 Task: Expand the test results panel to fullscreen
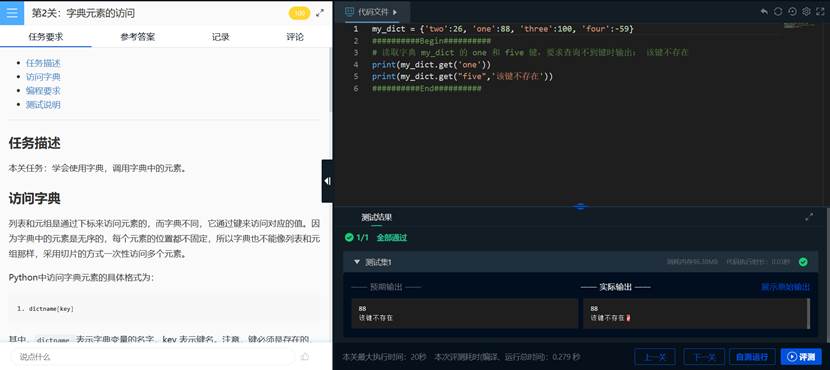click(809, 217)
